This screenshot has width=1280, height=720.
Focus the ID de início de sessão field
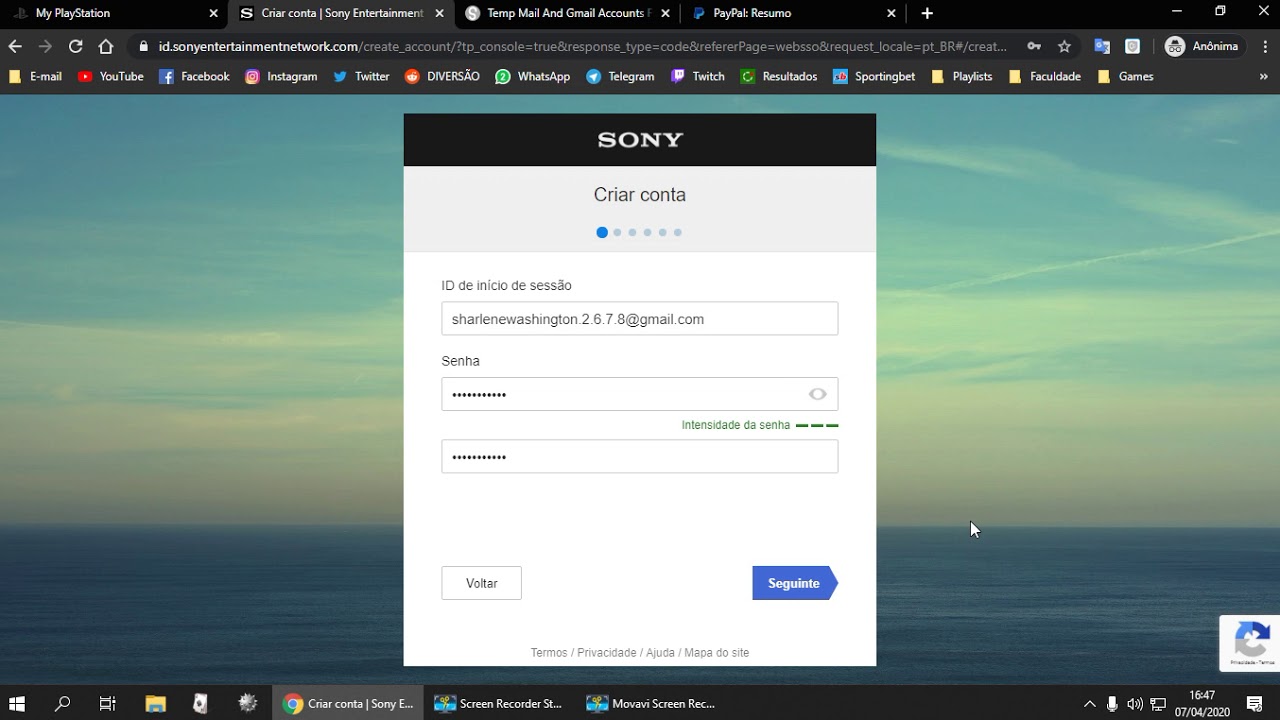click(640, 319)
